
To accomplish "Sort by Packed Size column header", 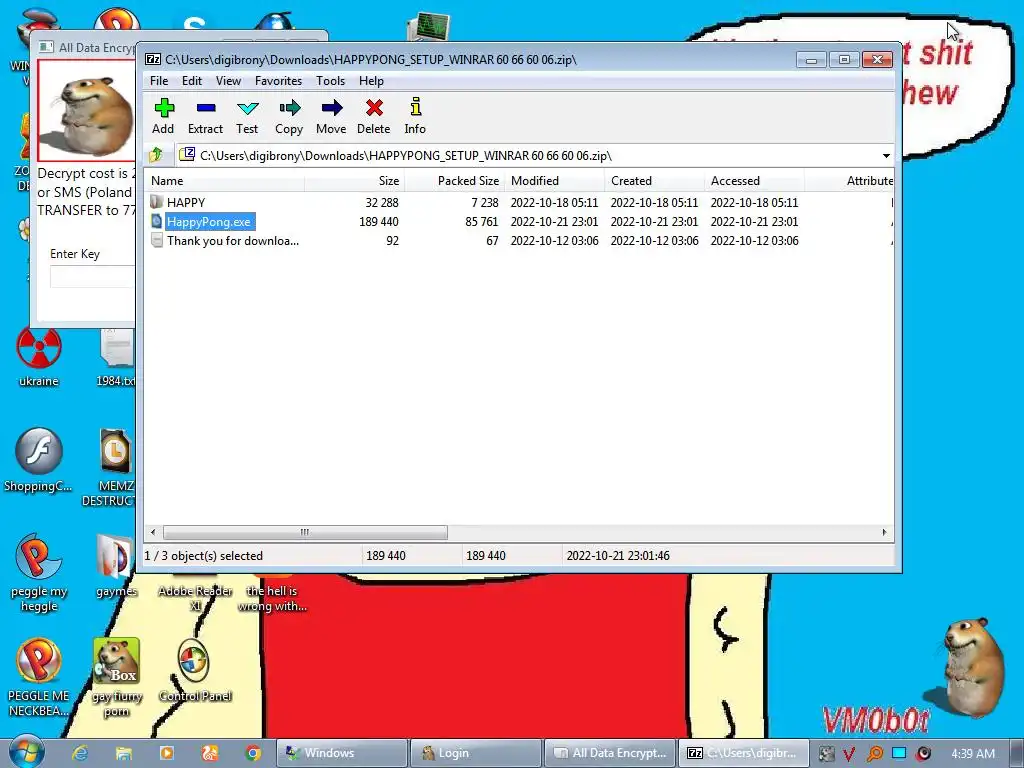I will point(455,181).
